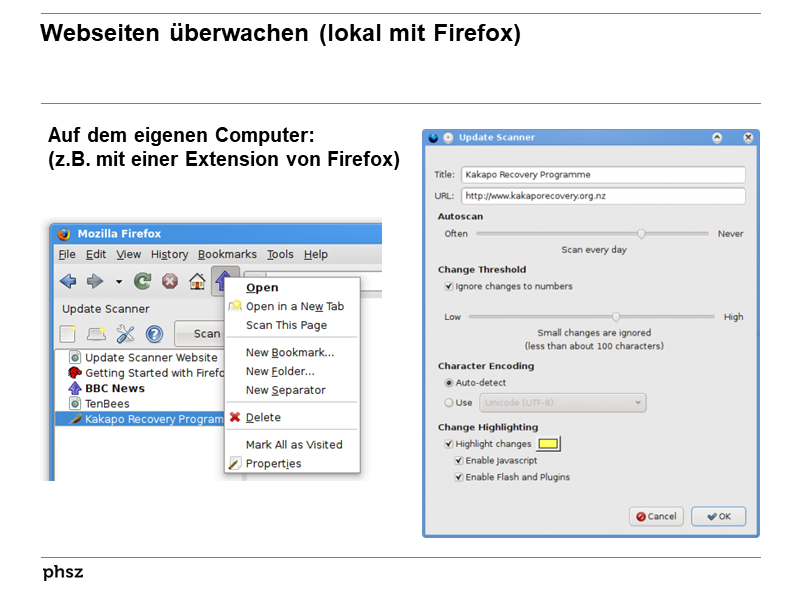The width and height of the screenshot is (800, 600).
Task: Click the back navigation arrow
Action: pyautogui.click(x=68, y=279)
